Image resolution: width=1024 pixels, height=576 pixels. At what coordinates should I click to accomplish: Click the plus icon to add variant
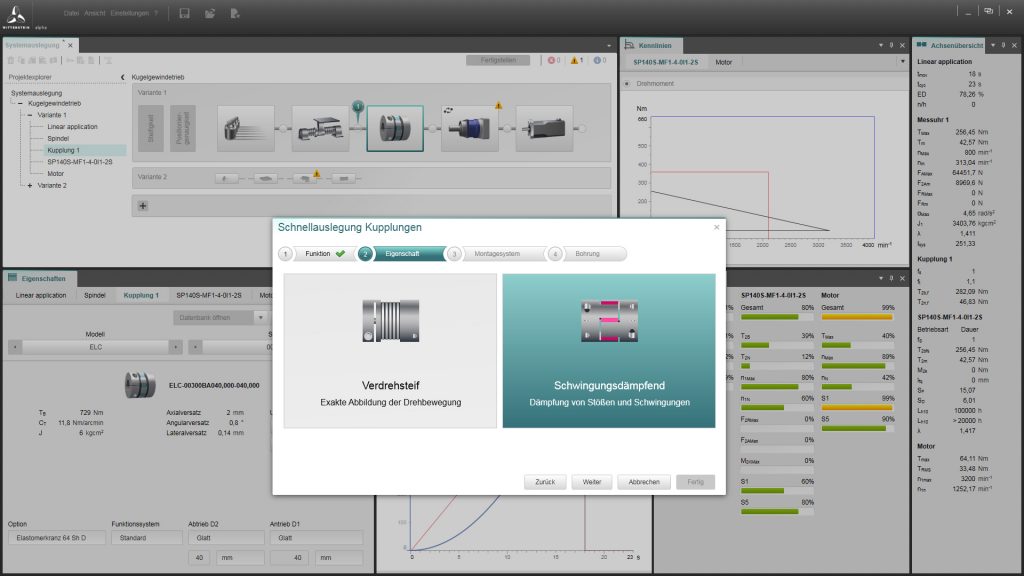142,205
